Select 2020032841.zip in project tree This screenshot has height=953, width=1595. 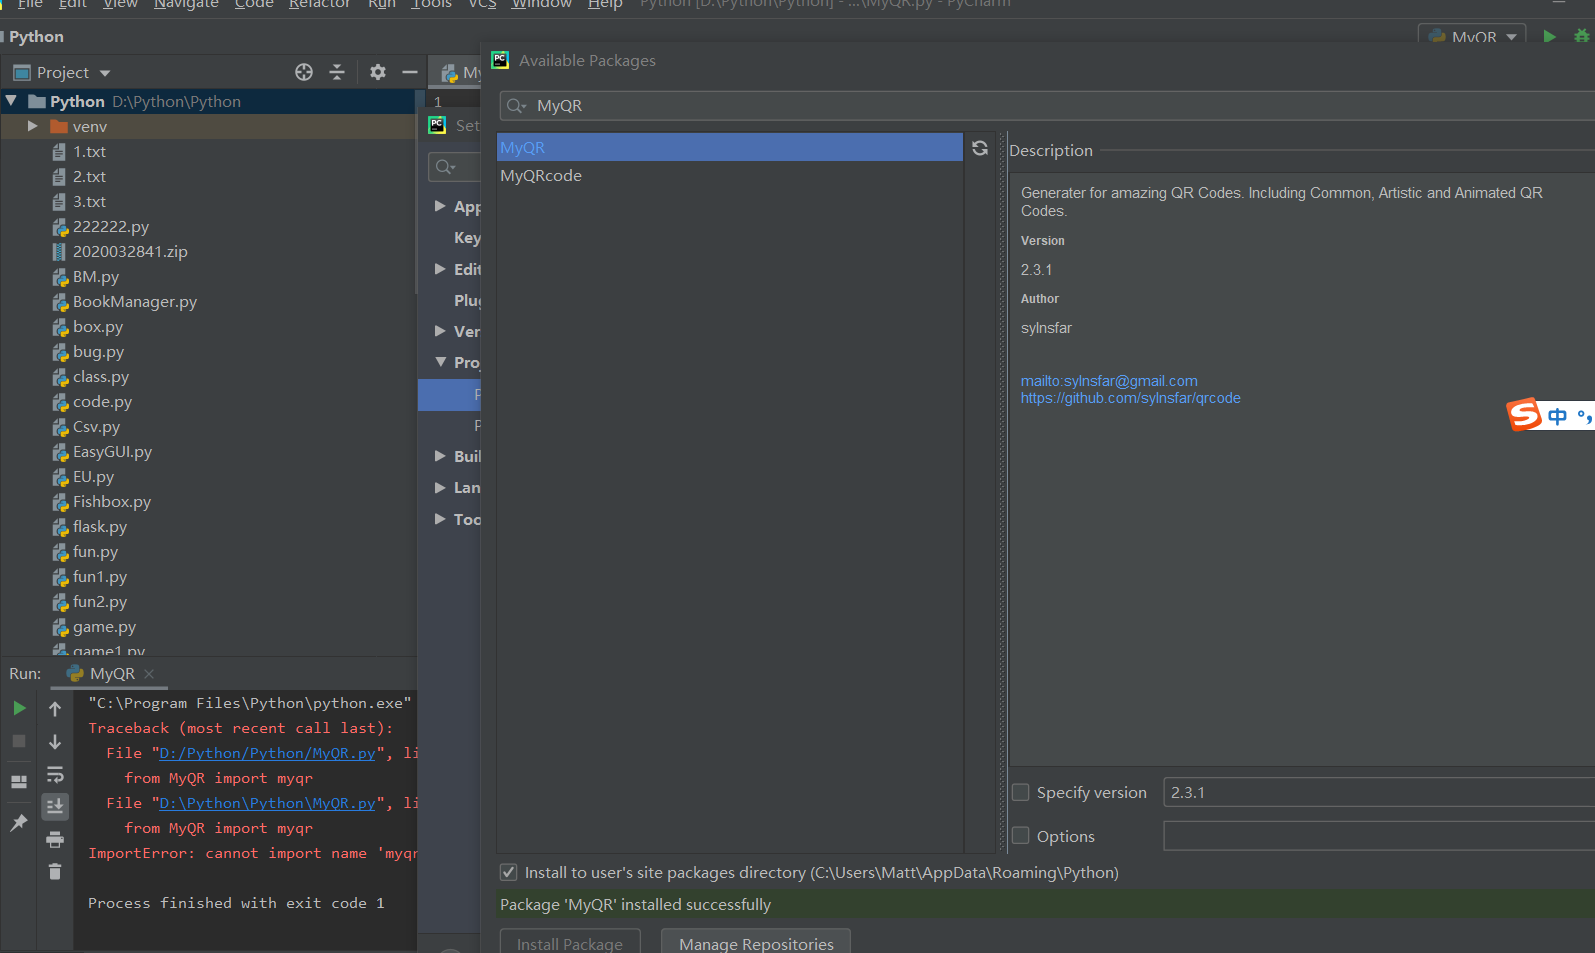[x=130, y=251]
